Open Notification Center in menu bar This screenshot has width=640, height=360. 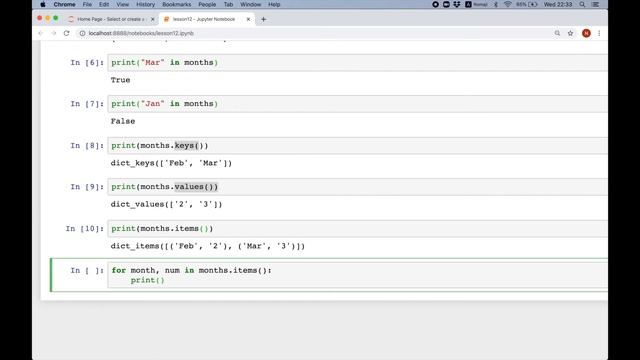point(596,4)
